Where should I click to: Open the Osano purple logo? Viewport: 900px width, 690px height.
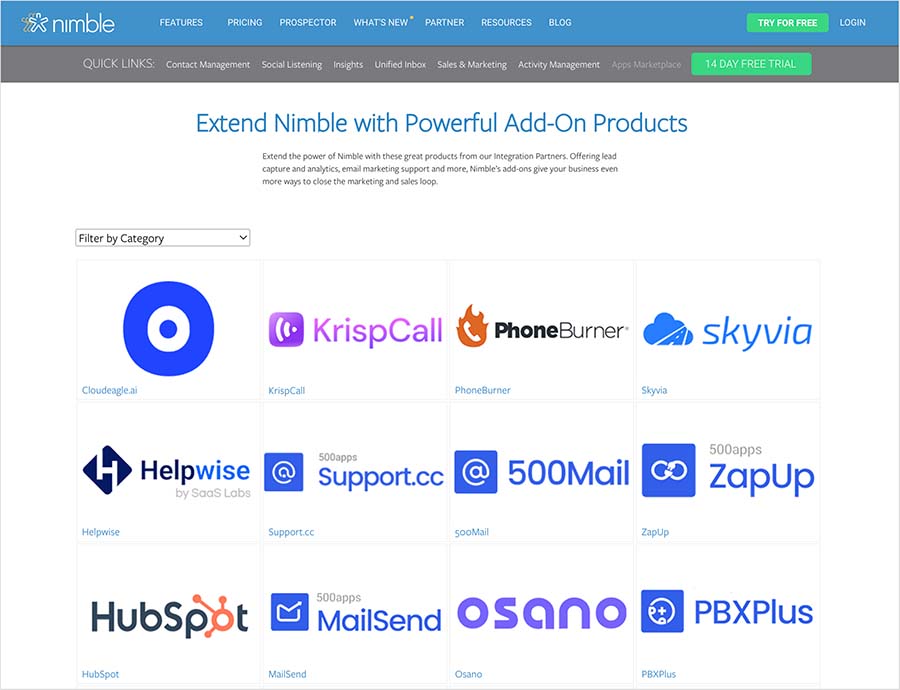[x=542, y=613]
